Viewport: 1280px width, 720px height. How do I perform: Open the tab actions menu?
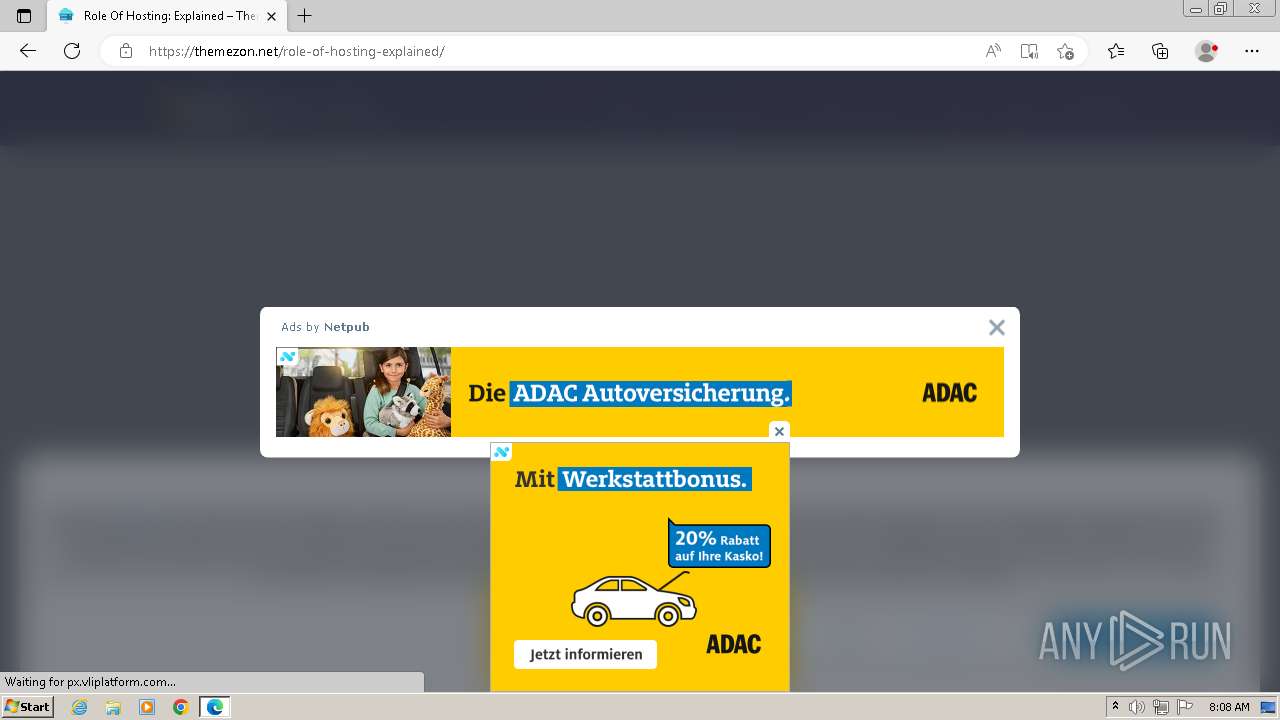coord(24,16)
